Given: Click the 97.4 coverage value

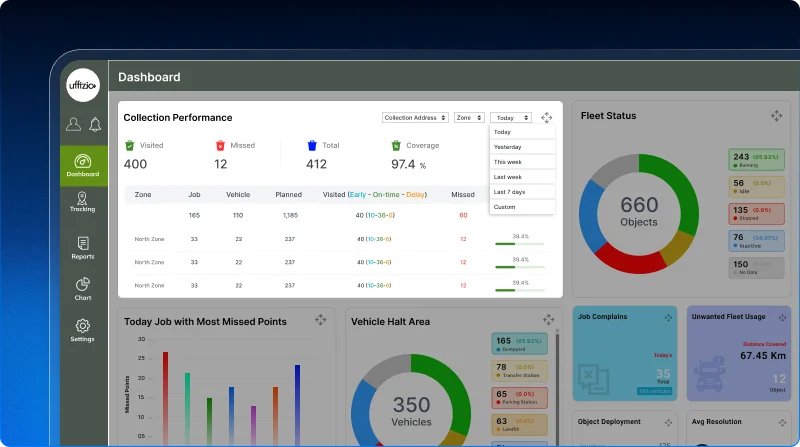Looking at the screenshot, I should (x=403, y=164).
